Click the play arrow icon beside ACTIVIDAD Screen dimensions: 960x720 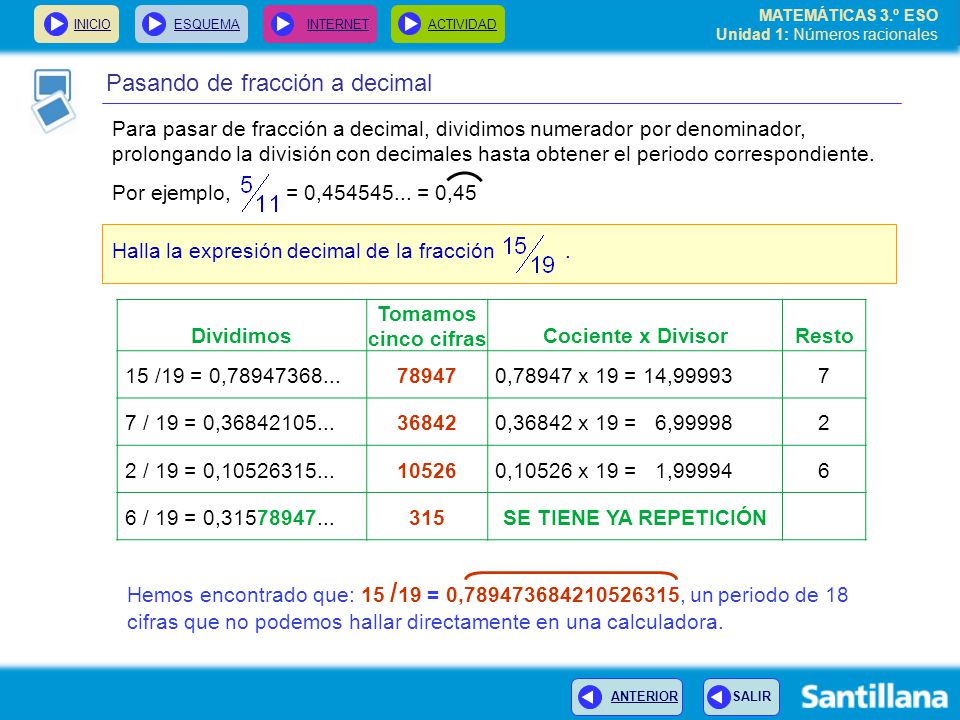[x=409, y=24]
